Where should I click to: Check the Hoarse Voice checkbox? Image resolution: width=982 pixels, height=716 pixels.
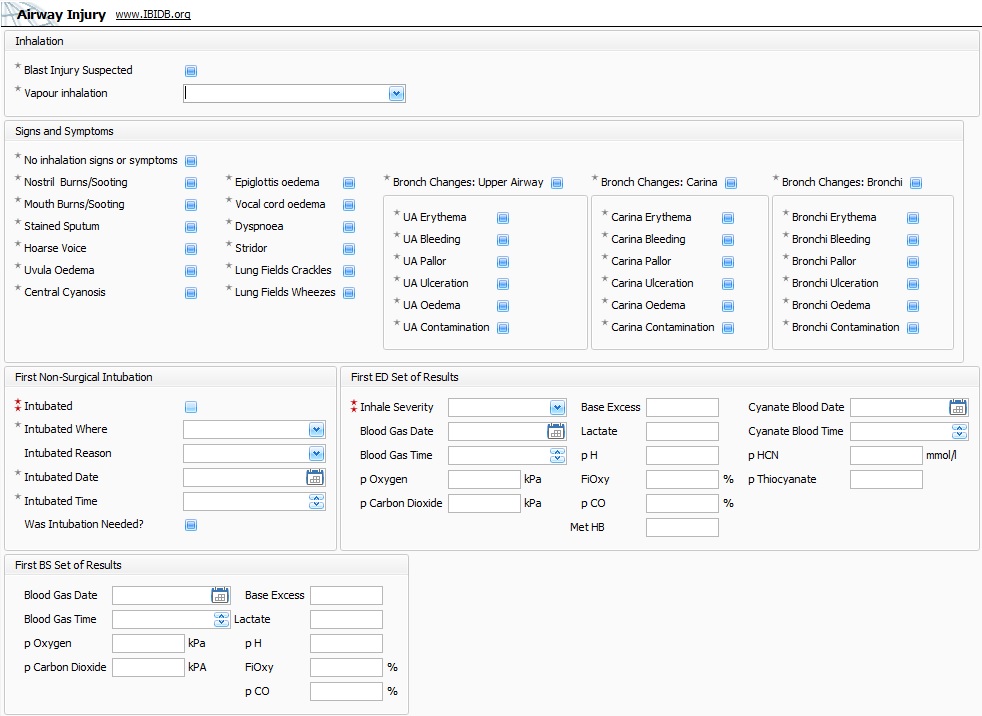[x=191, y=249]
